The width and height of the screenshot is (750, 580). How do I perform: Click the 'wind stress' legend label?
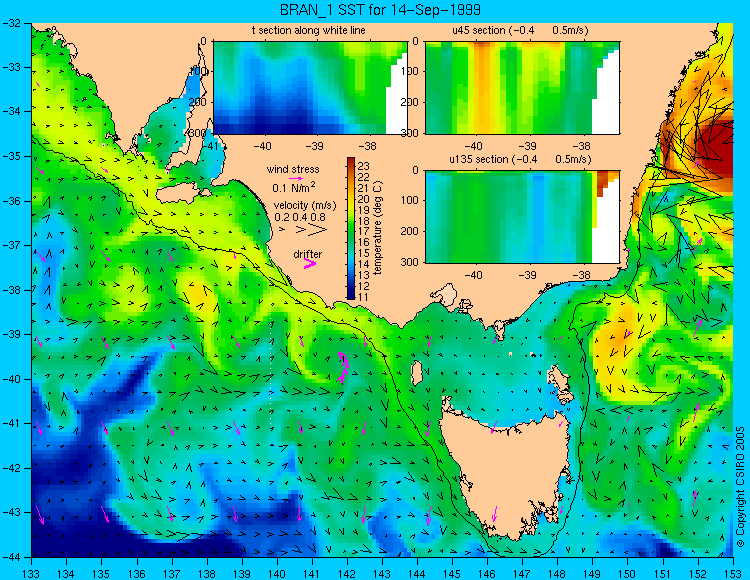293,169
